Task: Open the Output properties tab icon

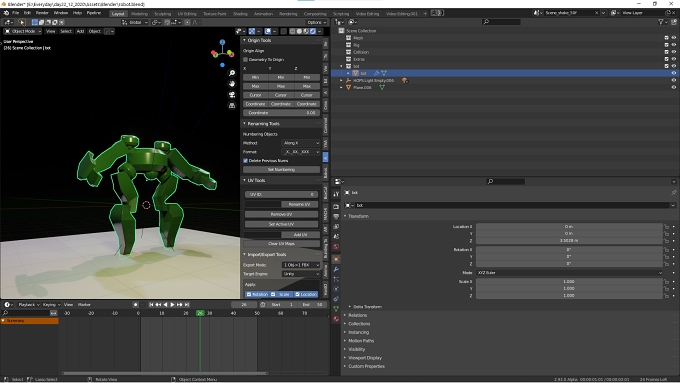Action: pyautogui.click(x=336, y=216)
